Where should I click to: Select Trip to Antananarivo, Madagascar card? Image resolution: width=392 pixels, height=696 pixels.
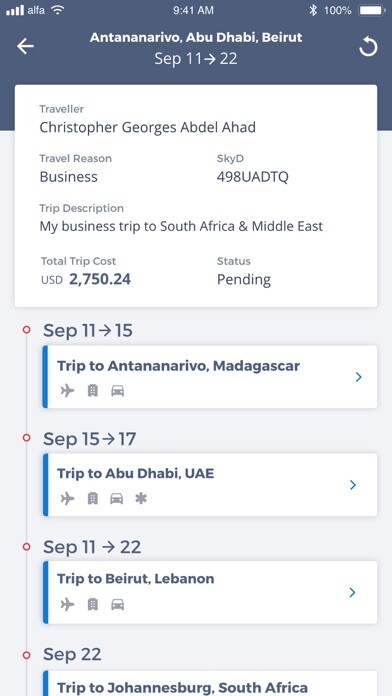pyautogui.click(x=210, y=377)
